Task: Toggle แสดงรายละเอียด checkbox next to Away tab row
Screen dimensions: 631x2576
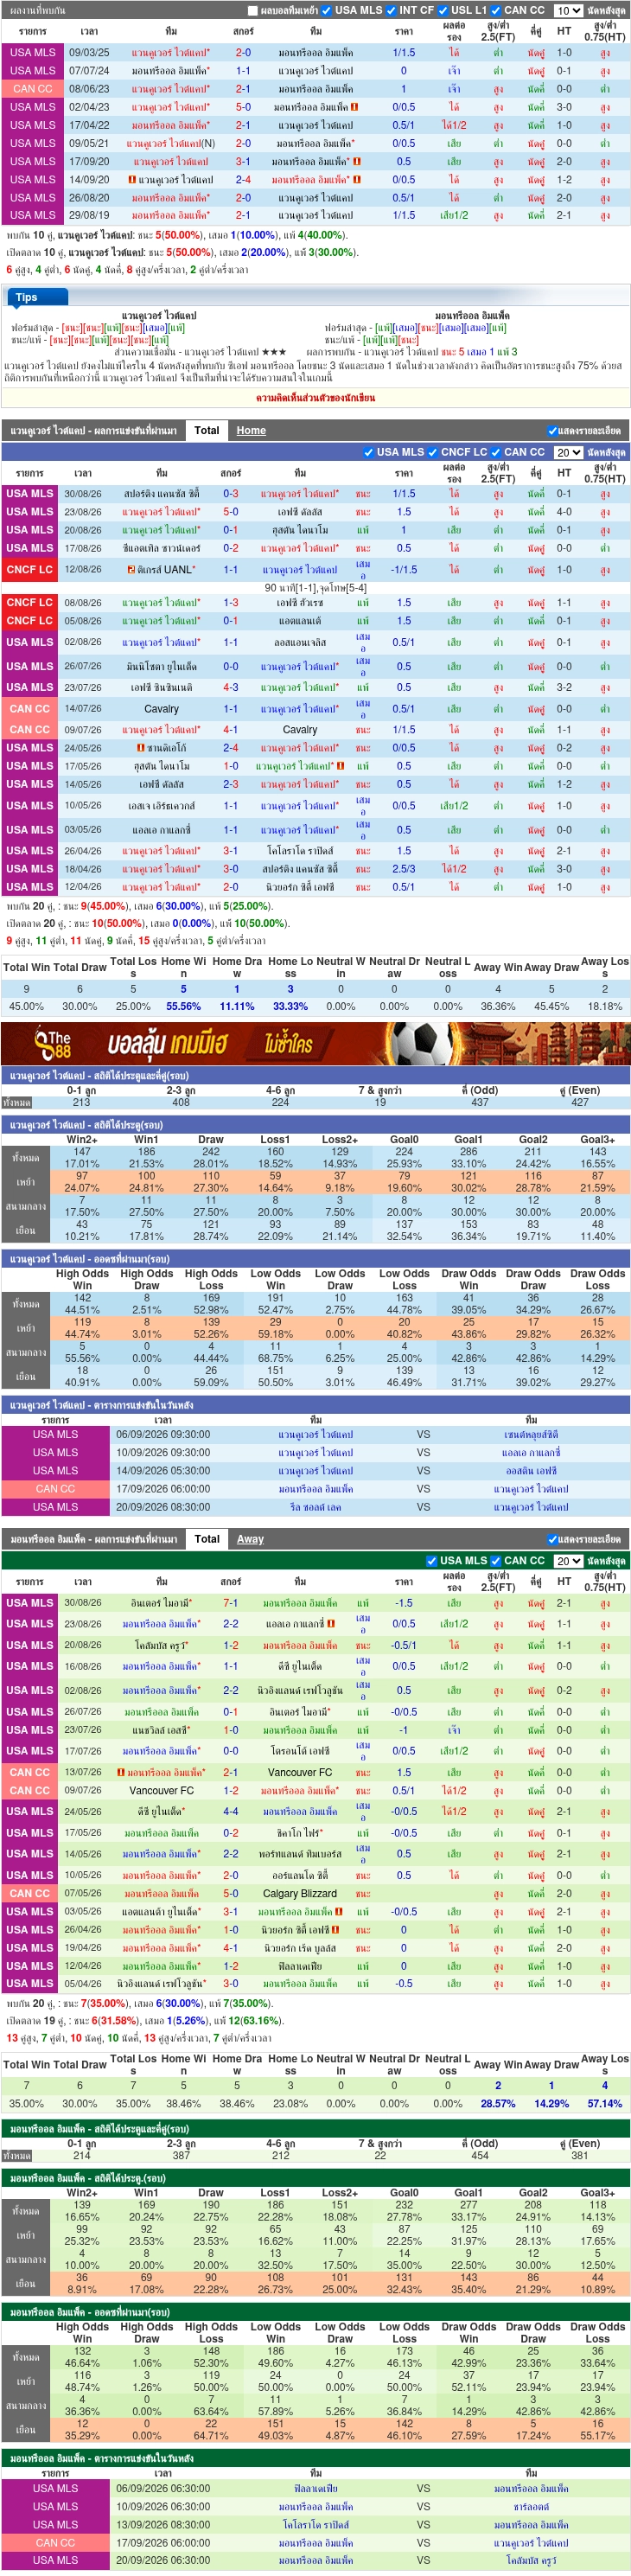Action: 553,1539
